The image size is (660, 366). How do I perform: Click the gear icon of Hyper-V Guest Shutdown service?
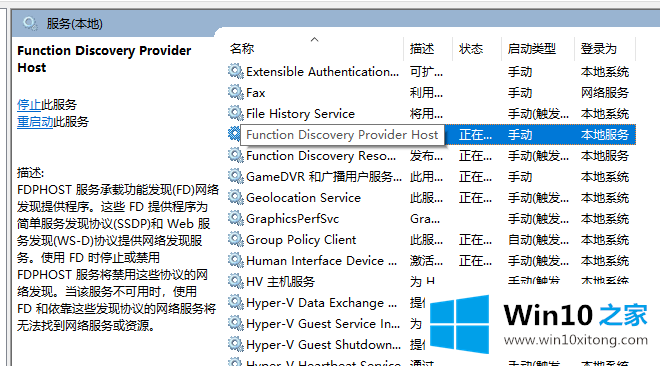pos(236,344)
